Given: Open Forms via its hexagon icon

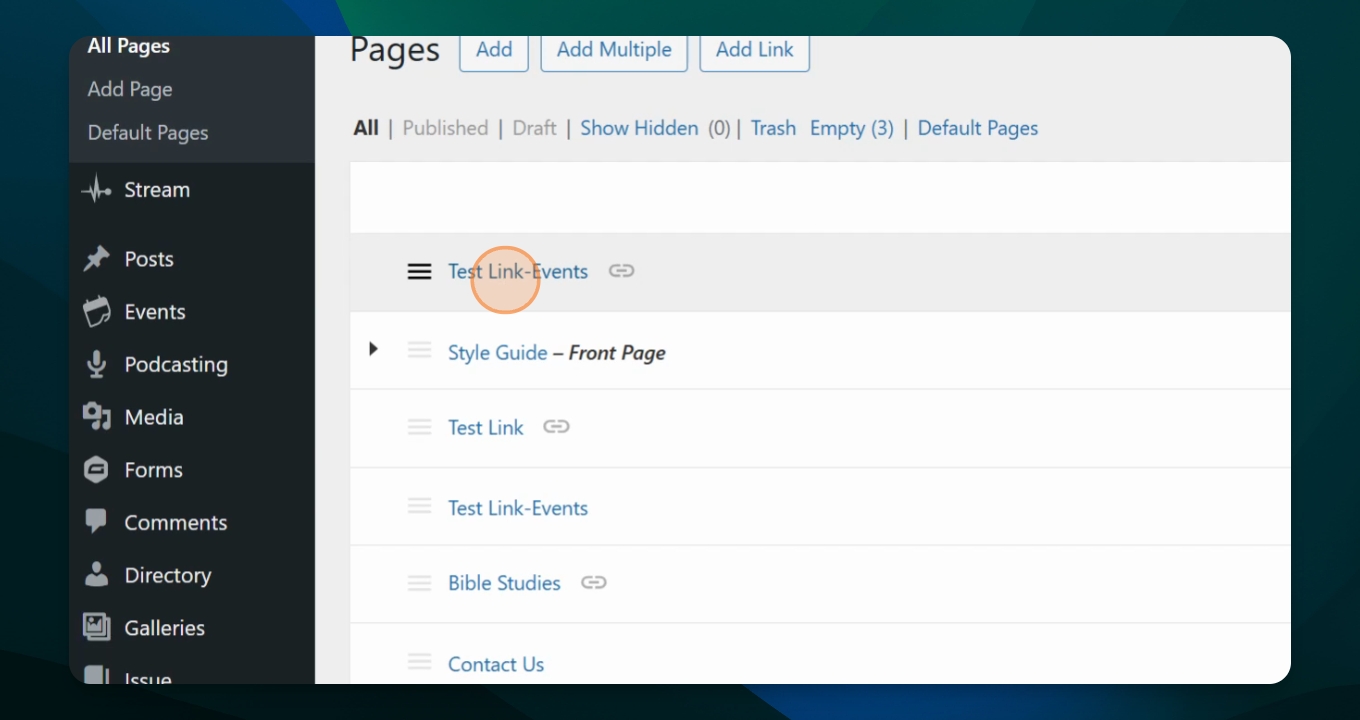Looking at the screenshot, I should (96, 470).
